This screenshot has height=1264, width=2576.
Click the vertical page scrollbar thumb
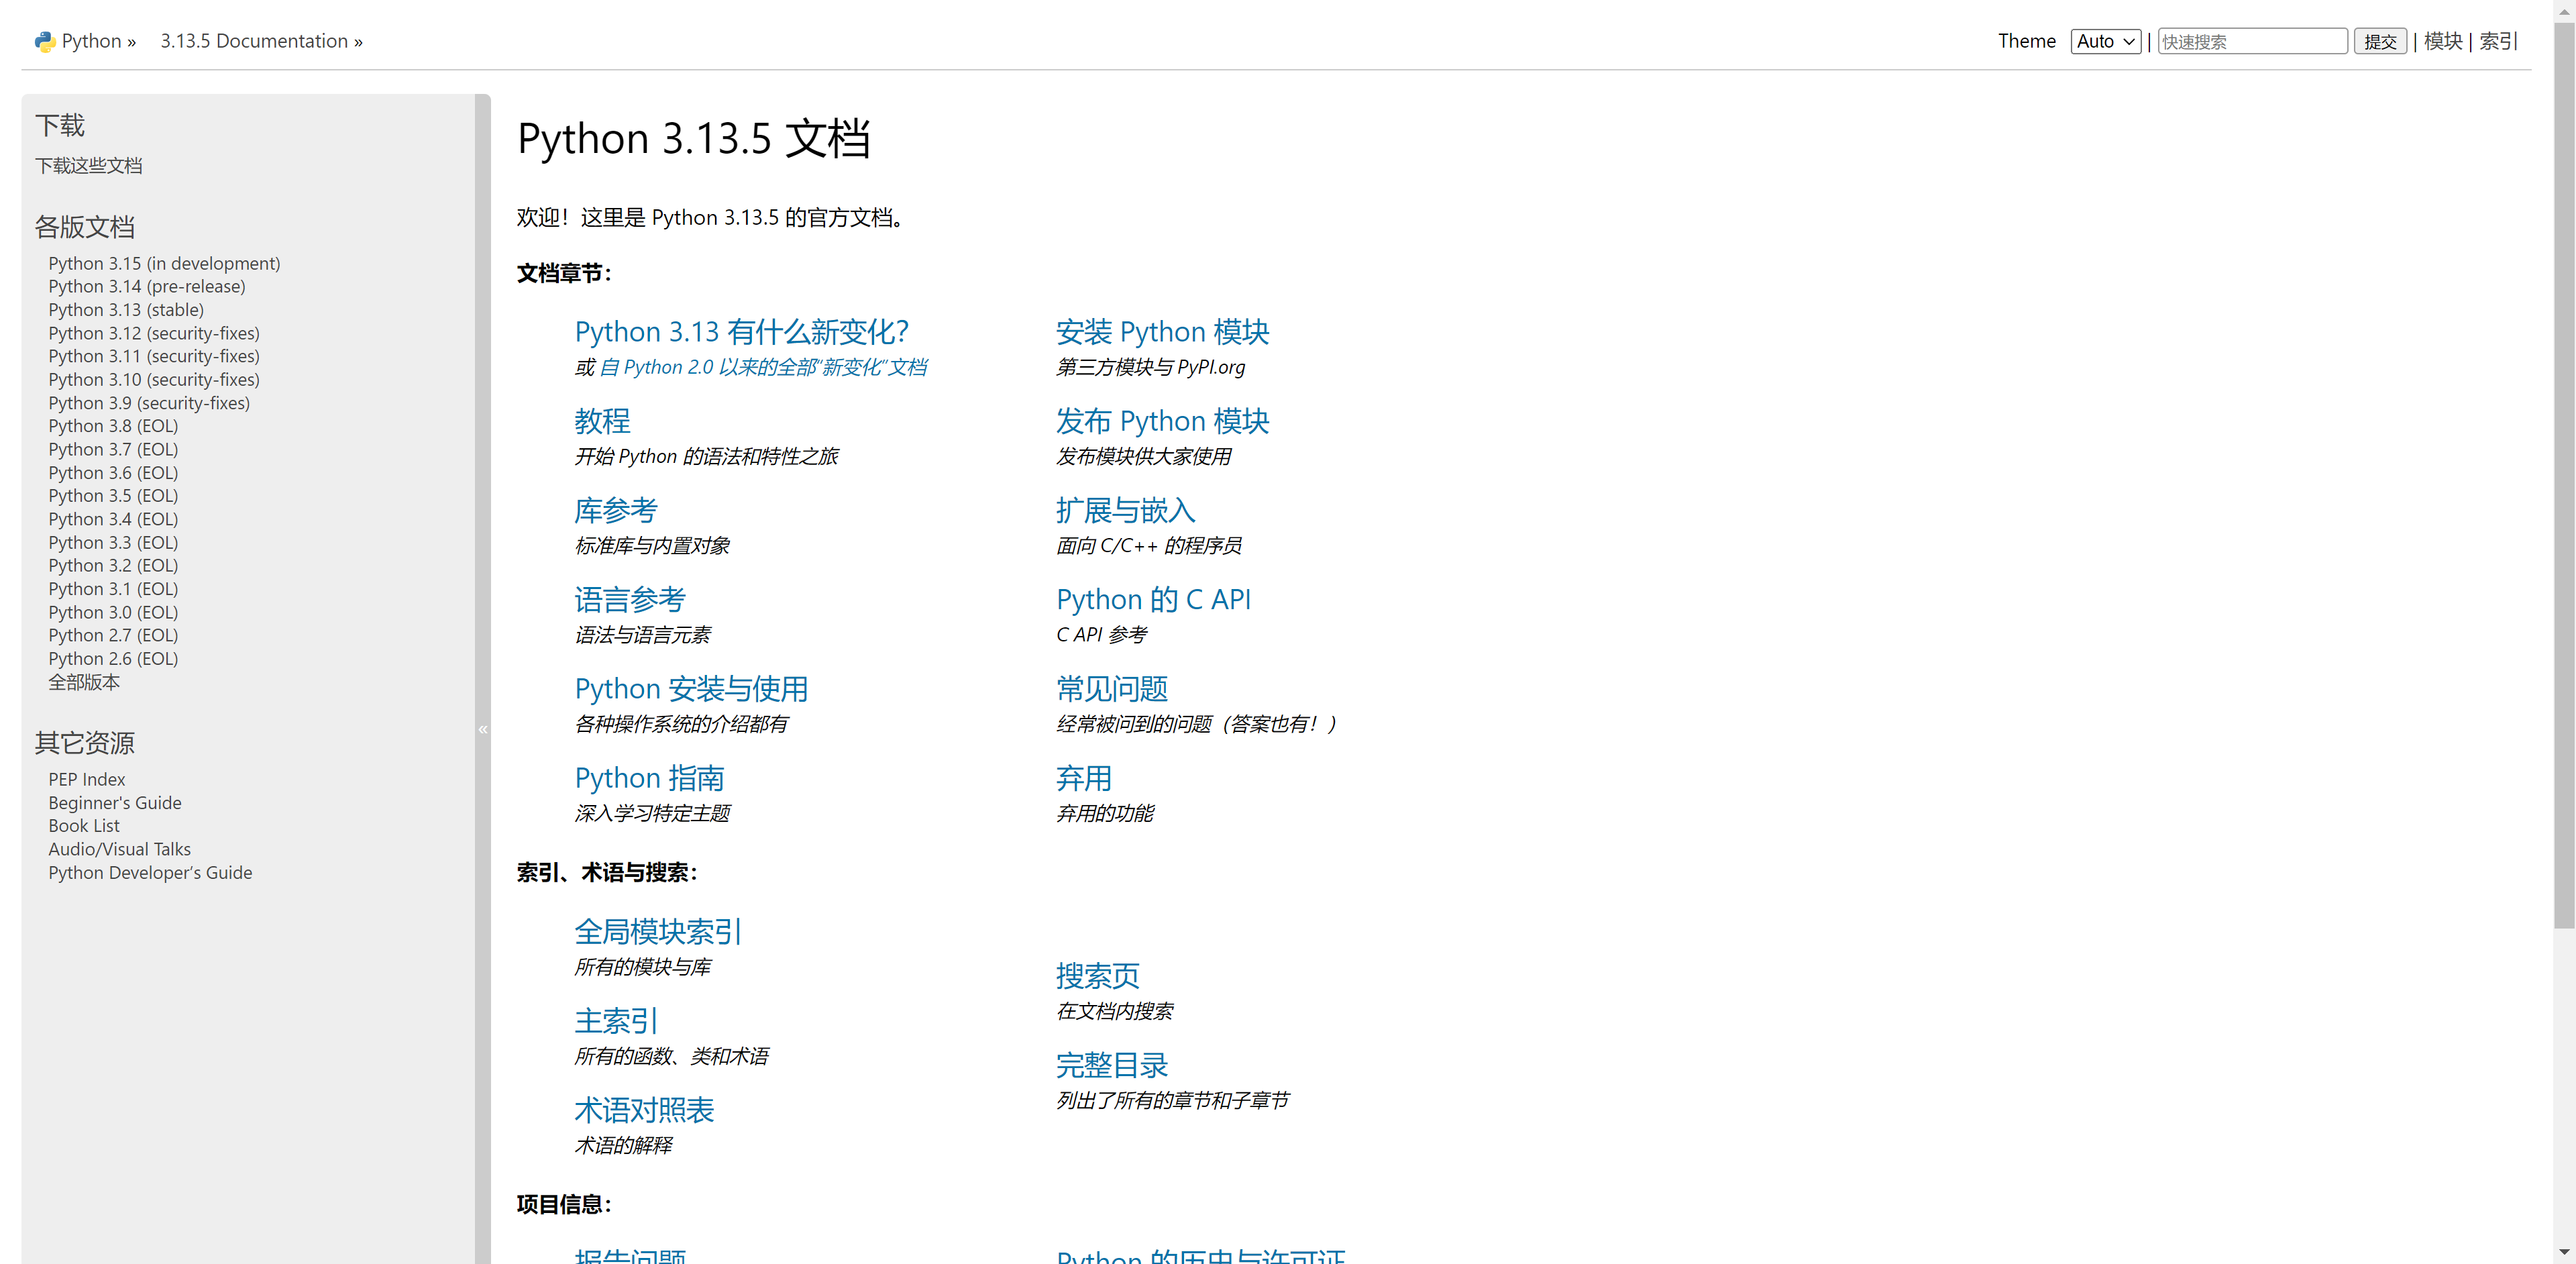coord(2564,475)
